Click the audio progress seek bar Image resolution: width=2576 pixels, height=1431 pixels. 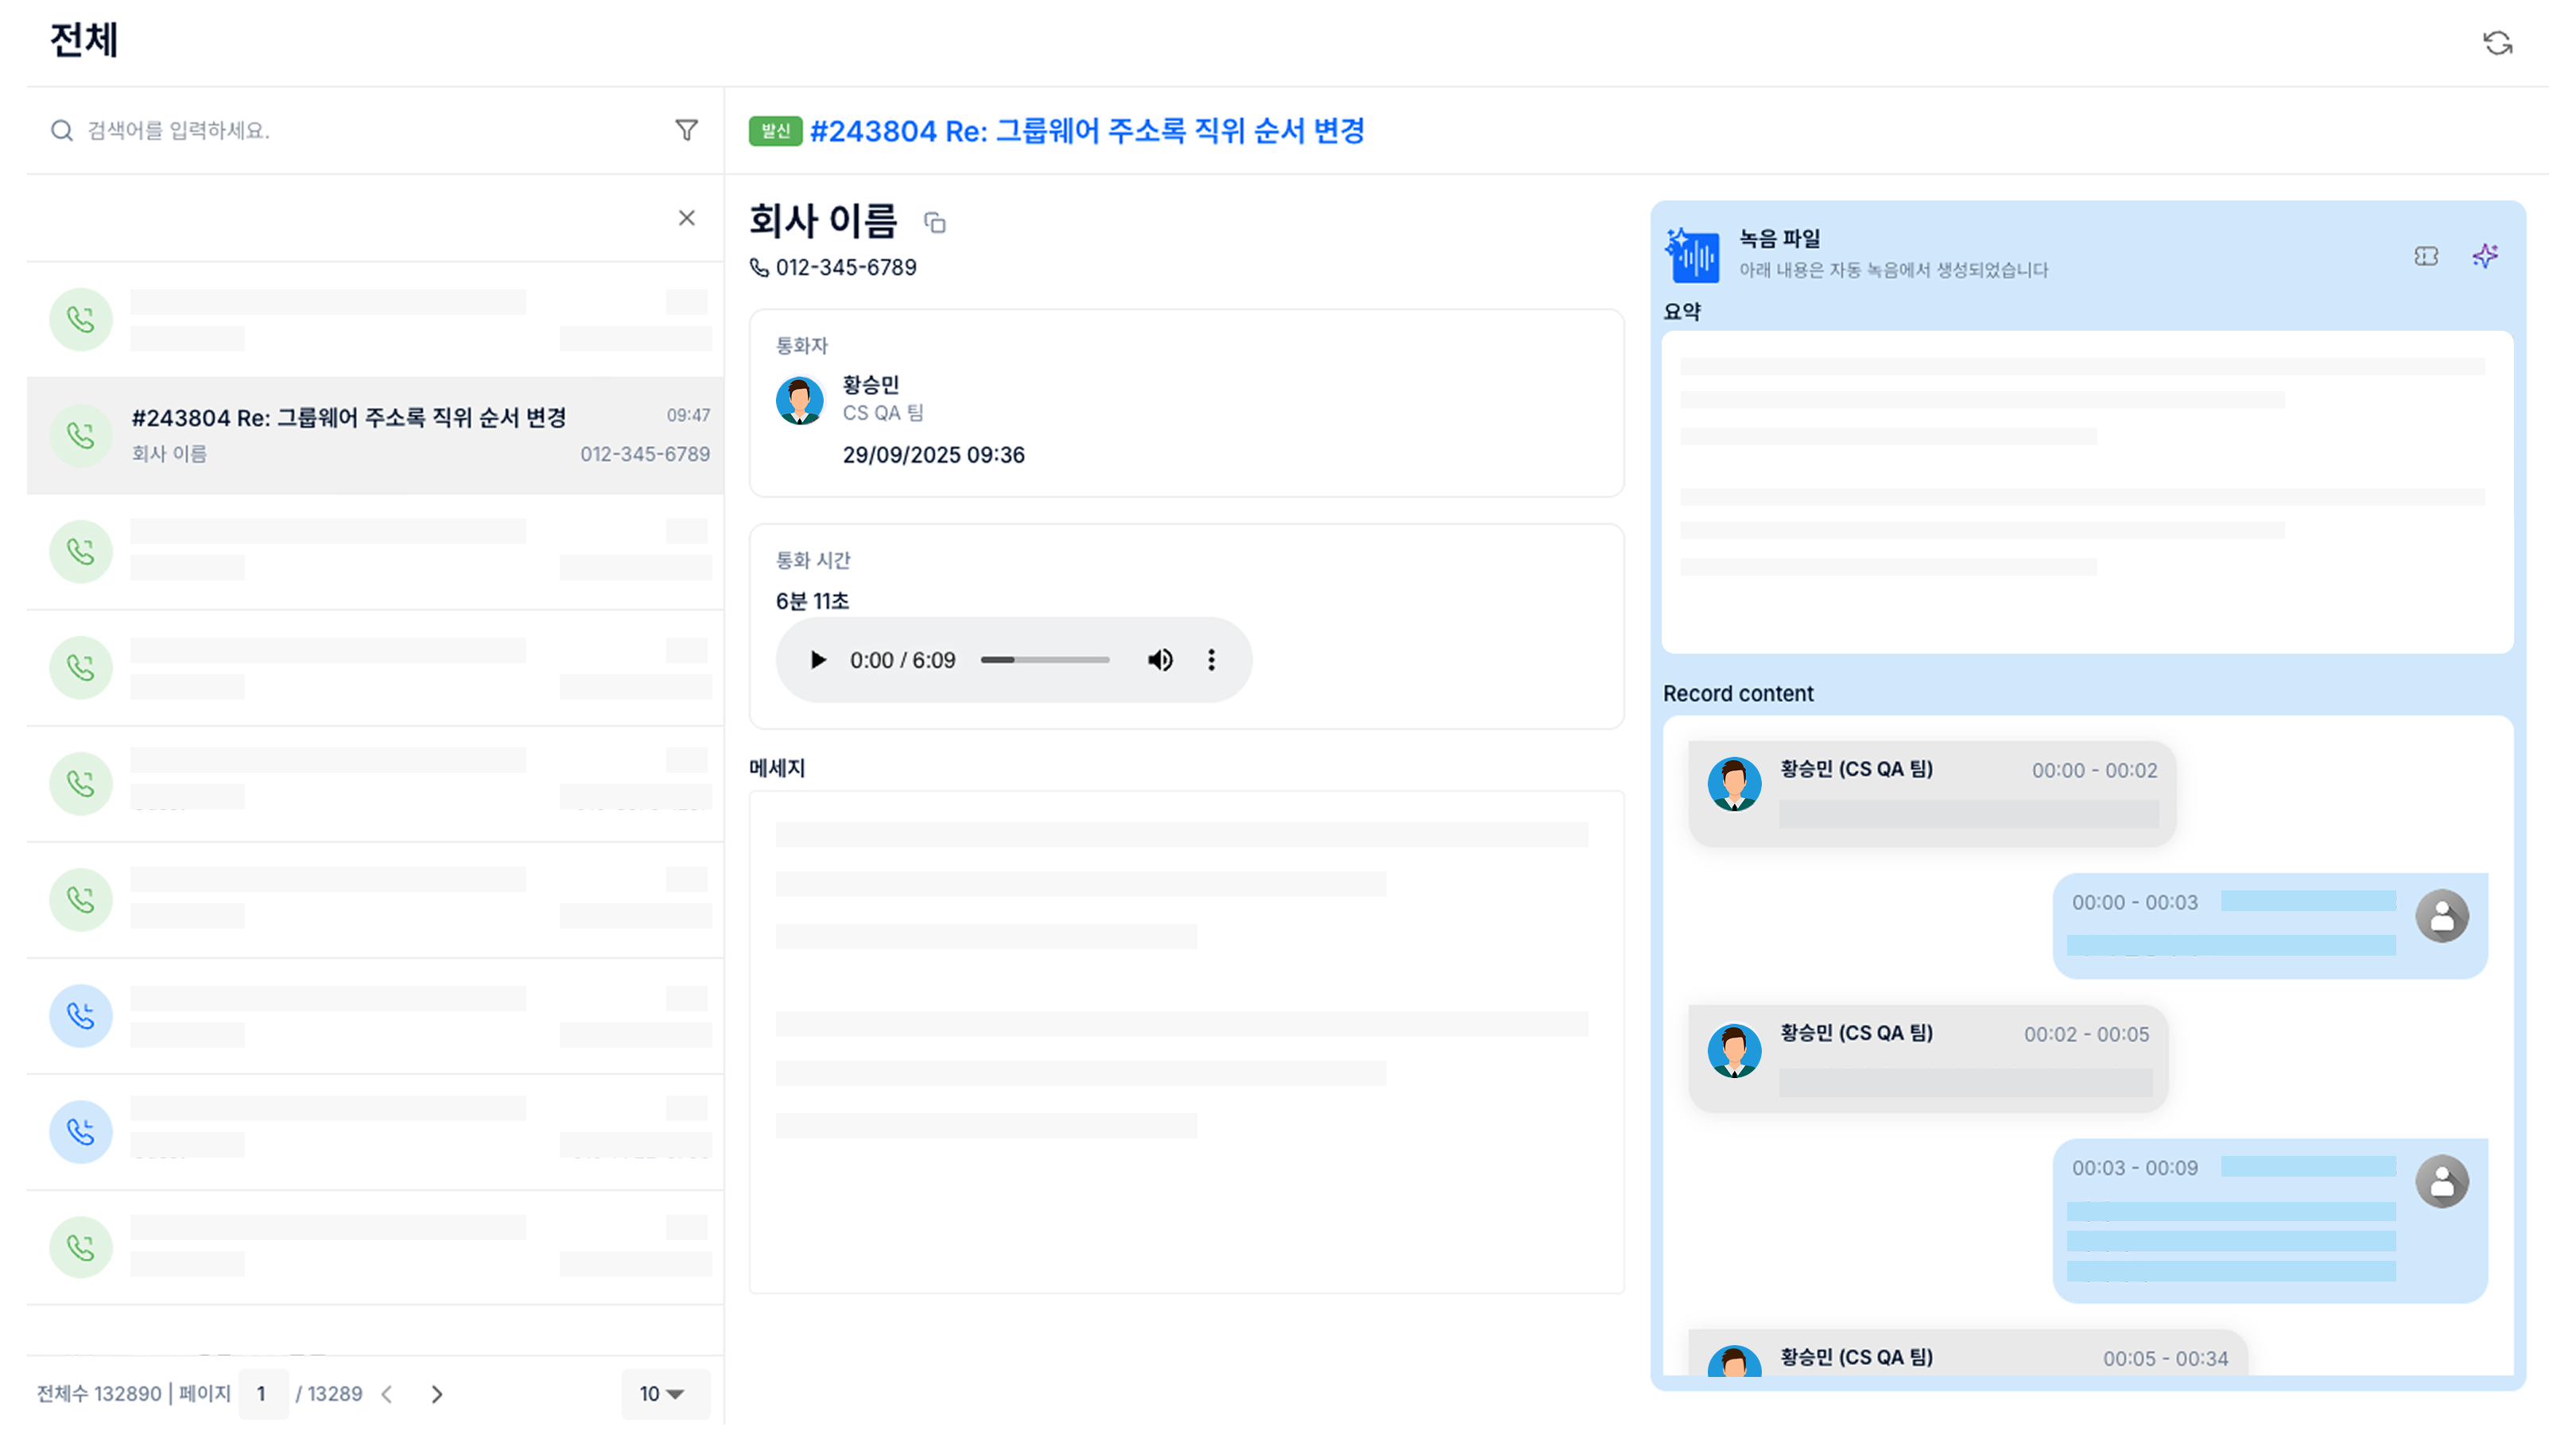pos(1045,660)
